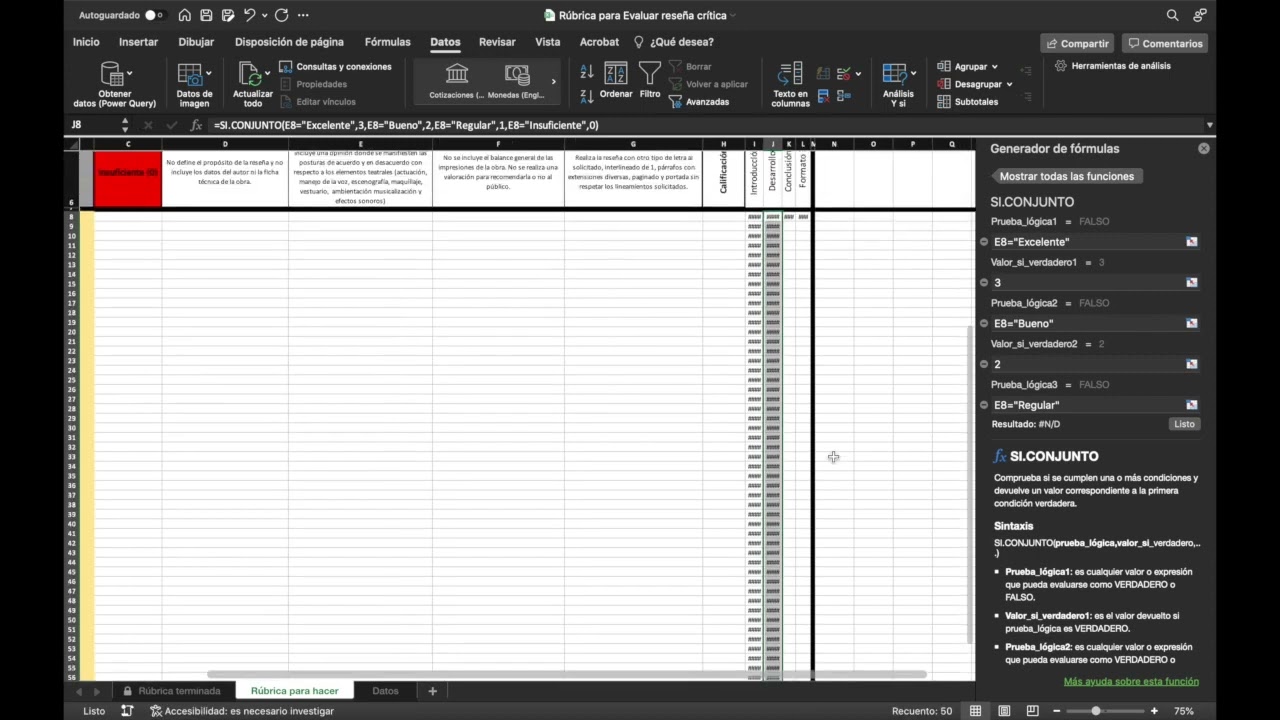Click the Name Box showing J8
1280x720 pixels.
coord(92,125)
